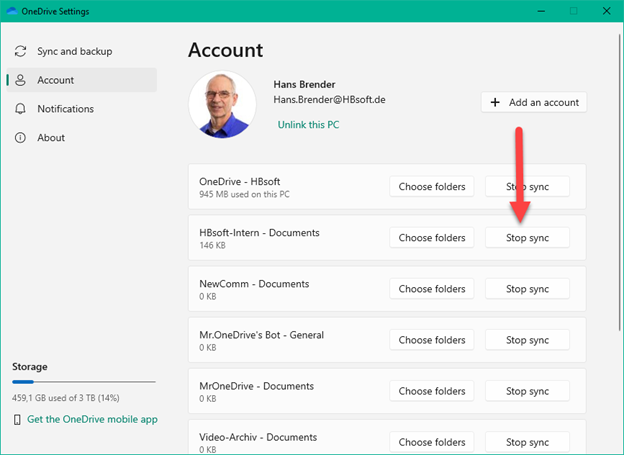Screen dimensions: 624x455
Task: Open the Sync and backup section
Action: [74, 51]
